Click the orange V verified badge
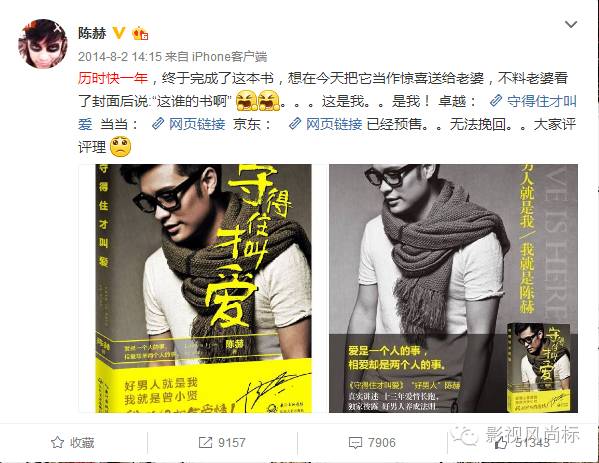The height and width of the screenshot is (463, 599). [x=119, y=33]
